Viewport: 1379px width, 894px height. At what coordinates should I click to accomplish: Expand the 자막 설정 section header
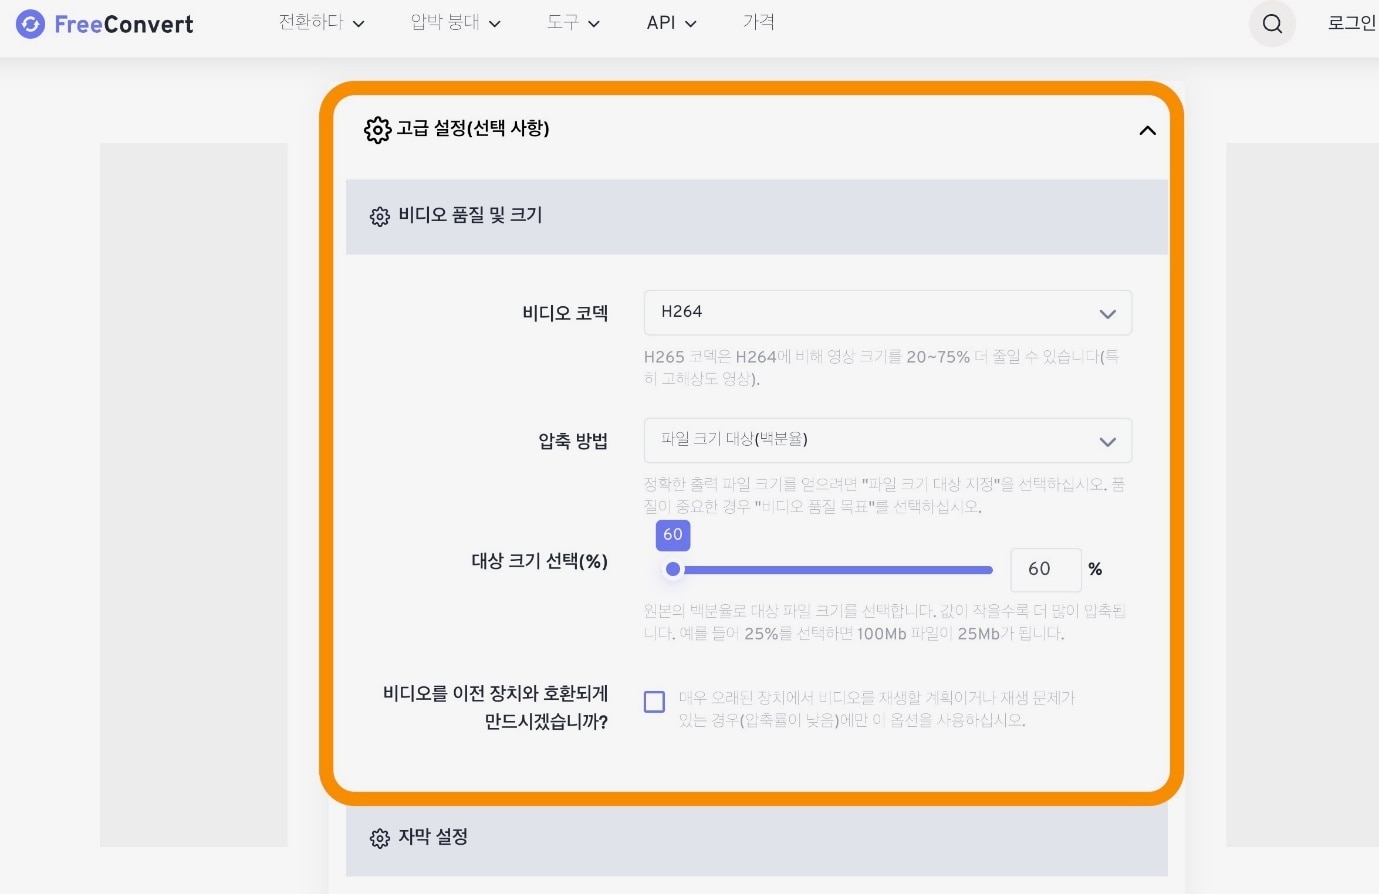coord(756,838)
